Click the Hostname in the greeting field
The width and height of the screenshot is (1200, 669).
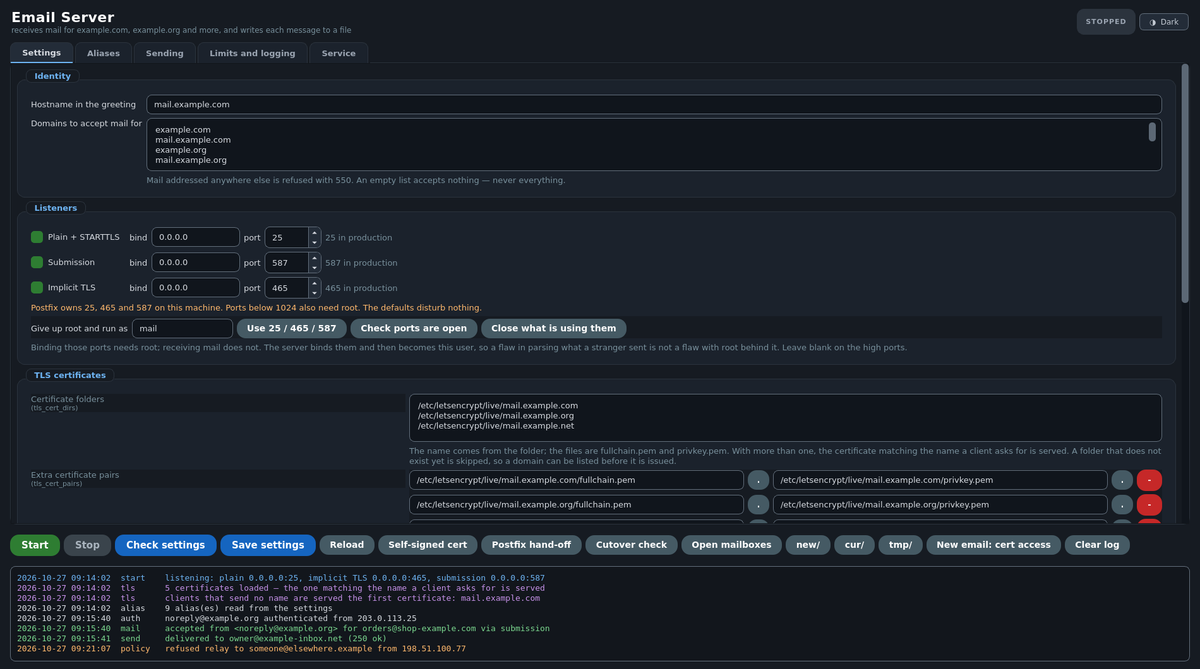pos(654,104)
